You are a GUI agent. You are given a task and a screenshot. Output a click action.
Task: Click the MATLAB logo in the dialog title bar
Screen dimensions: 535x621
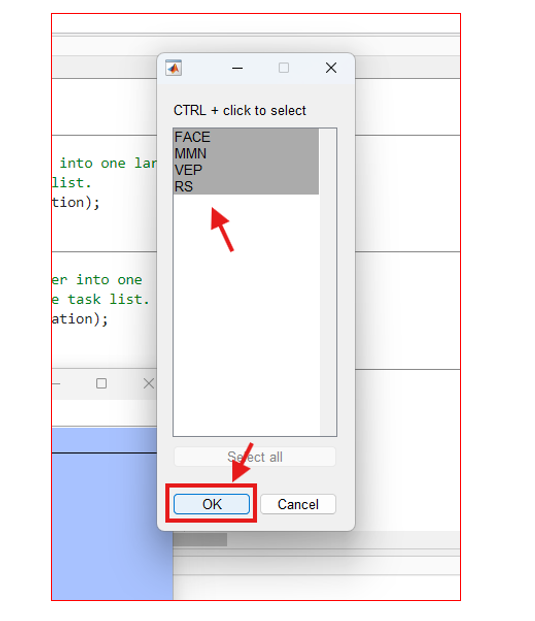173,68
